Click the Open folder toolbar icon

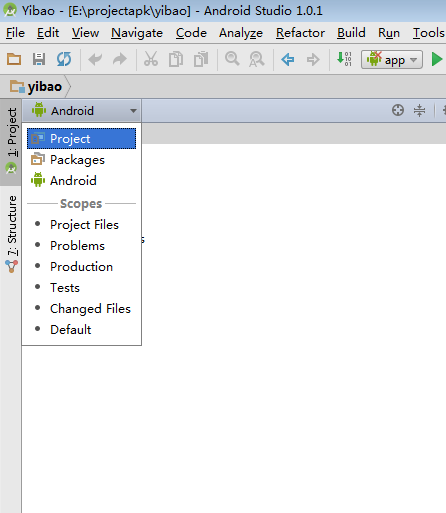pos(14,59)
